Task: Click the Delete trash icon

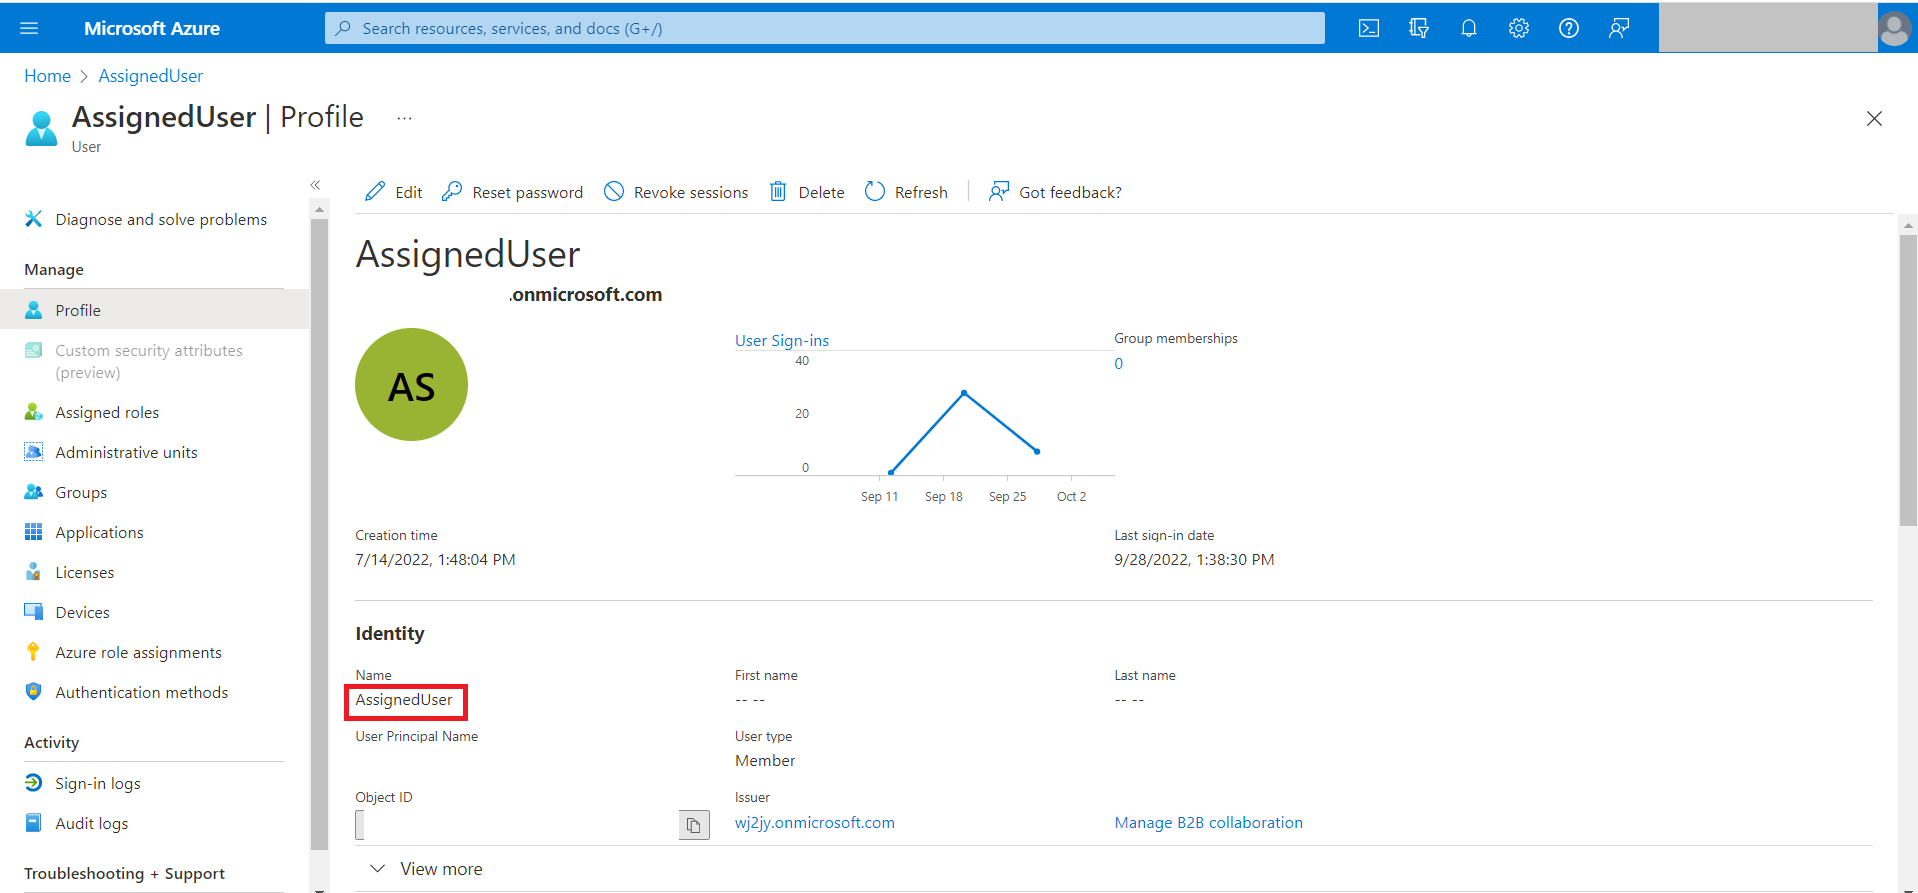Action: tap(778, 191)
